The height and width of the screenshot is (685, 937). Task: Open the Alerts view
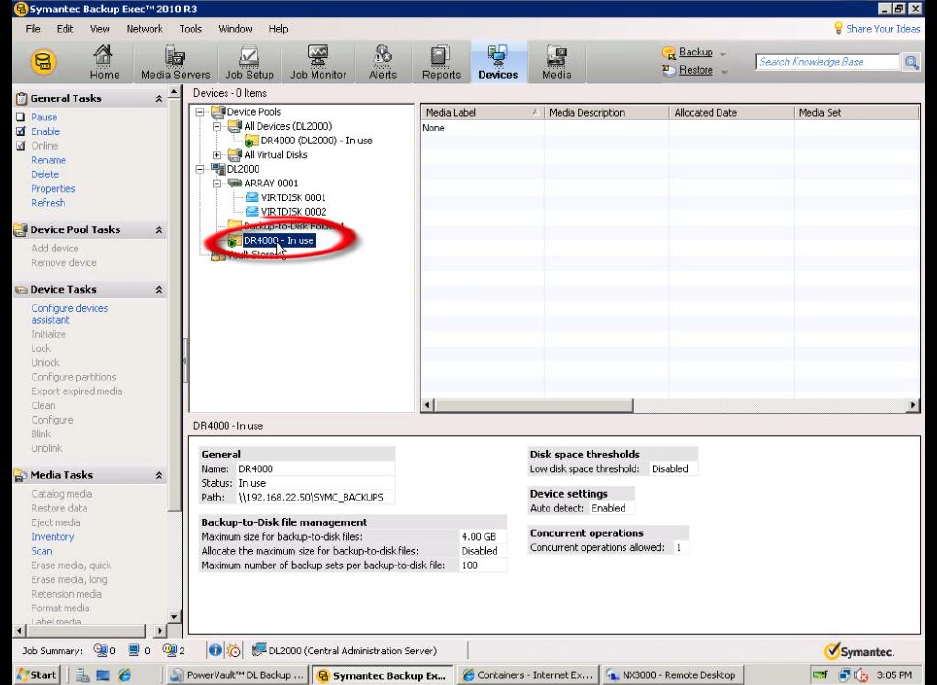click(x=382, y=62)
